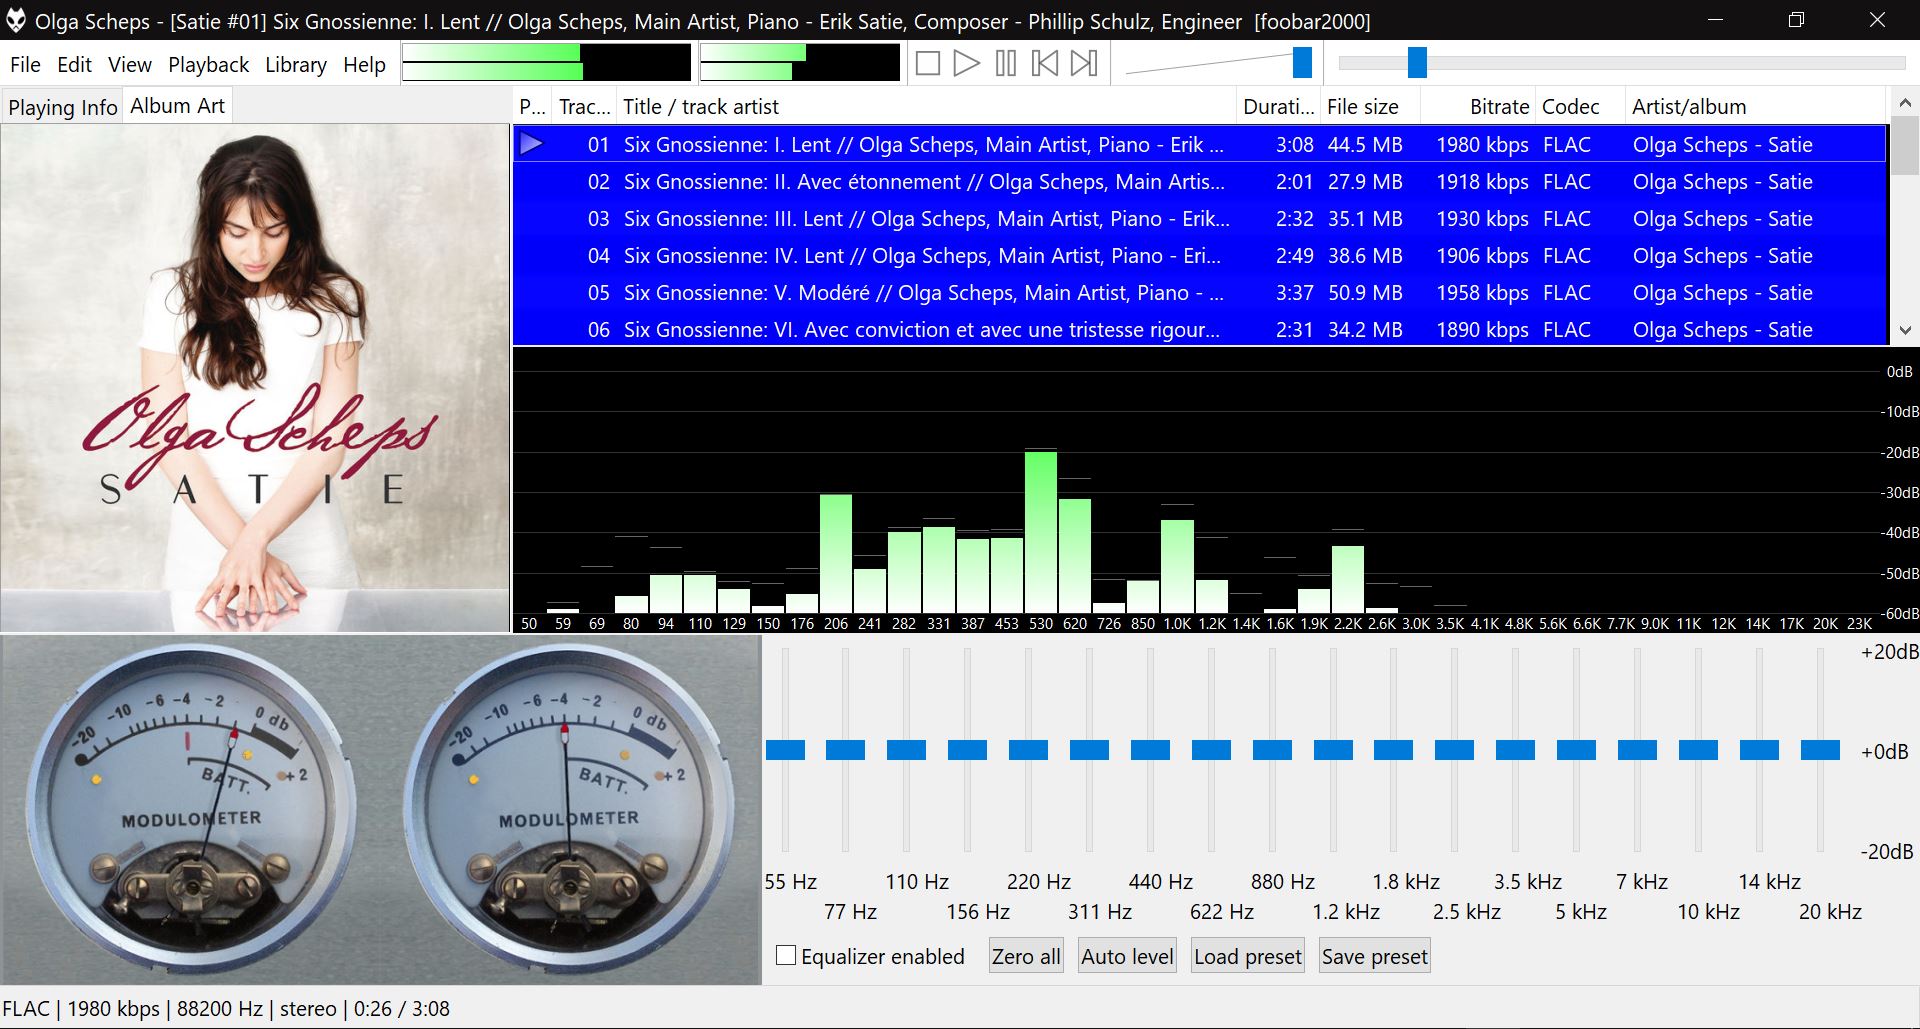Switch to the Album Art tab
Viewport: 1920px width, 1029px height.
[178, 105]
